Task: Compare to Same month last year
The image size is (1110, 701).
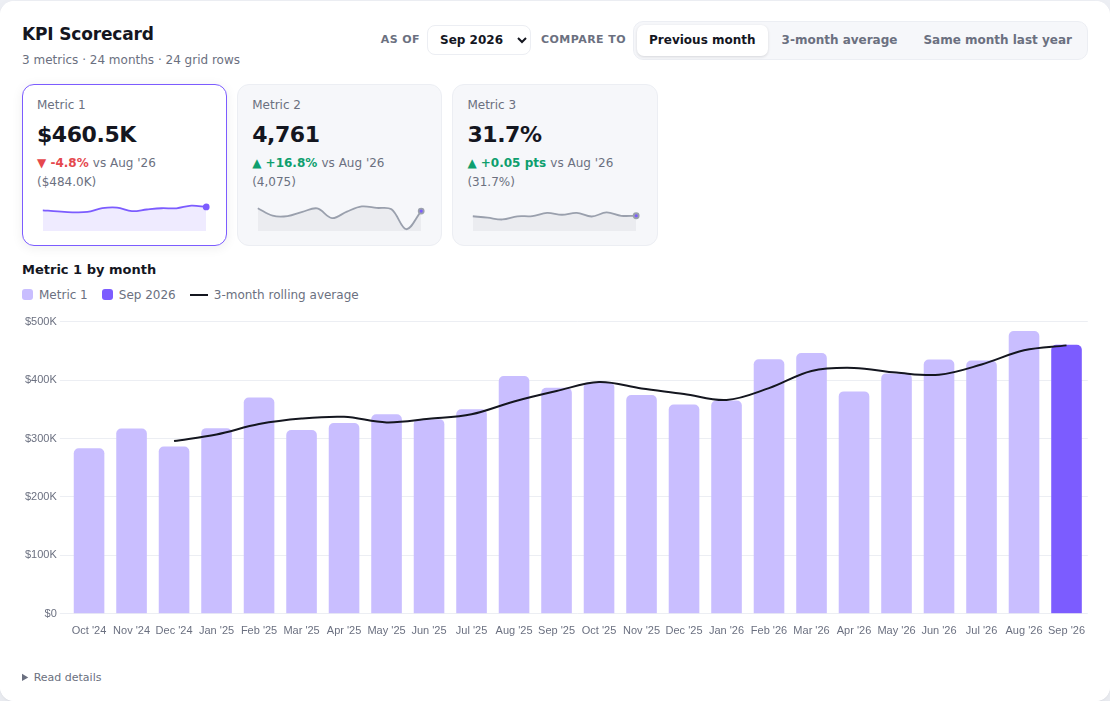Action: pos(997,40)
